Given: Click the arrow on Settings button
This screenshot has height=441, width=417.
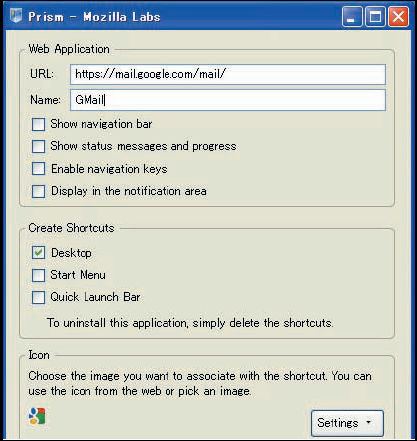Looking at the screenshot, I should pyautogui.click(x=368, y=422).
